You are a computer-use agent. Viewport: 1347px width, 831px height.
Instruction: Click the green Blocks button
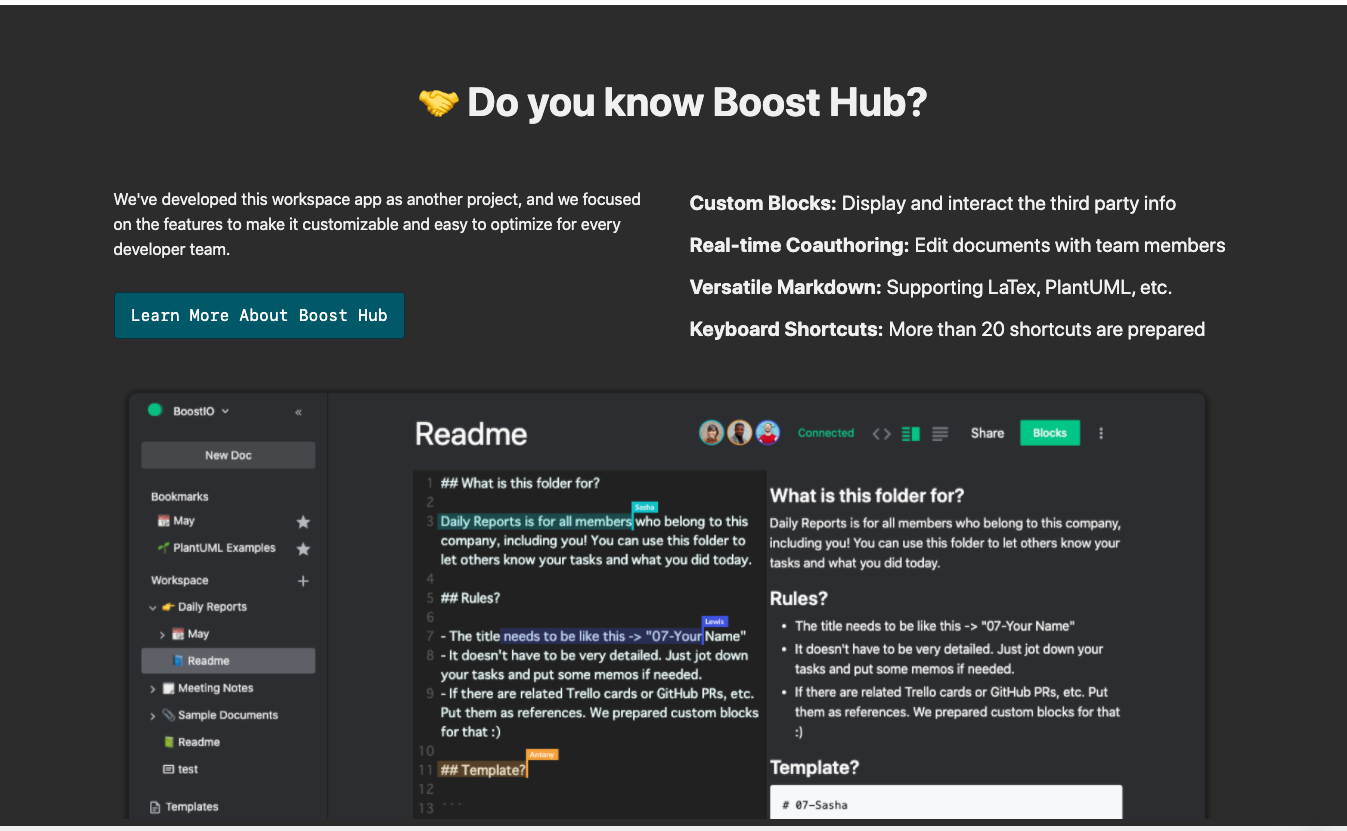coord(1050,433)
